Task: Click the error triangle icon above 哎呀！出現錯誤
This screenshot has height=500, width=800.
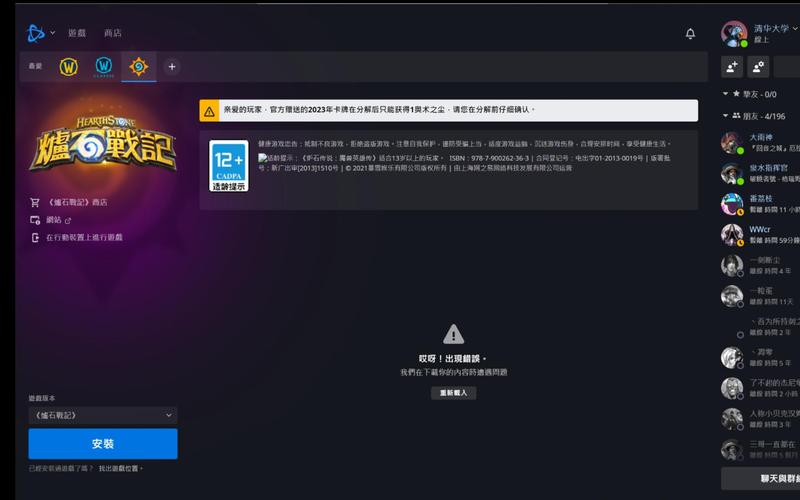Action: coord(454,335)
